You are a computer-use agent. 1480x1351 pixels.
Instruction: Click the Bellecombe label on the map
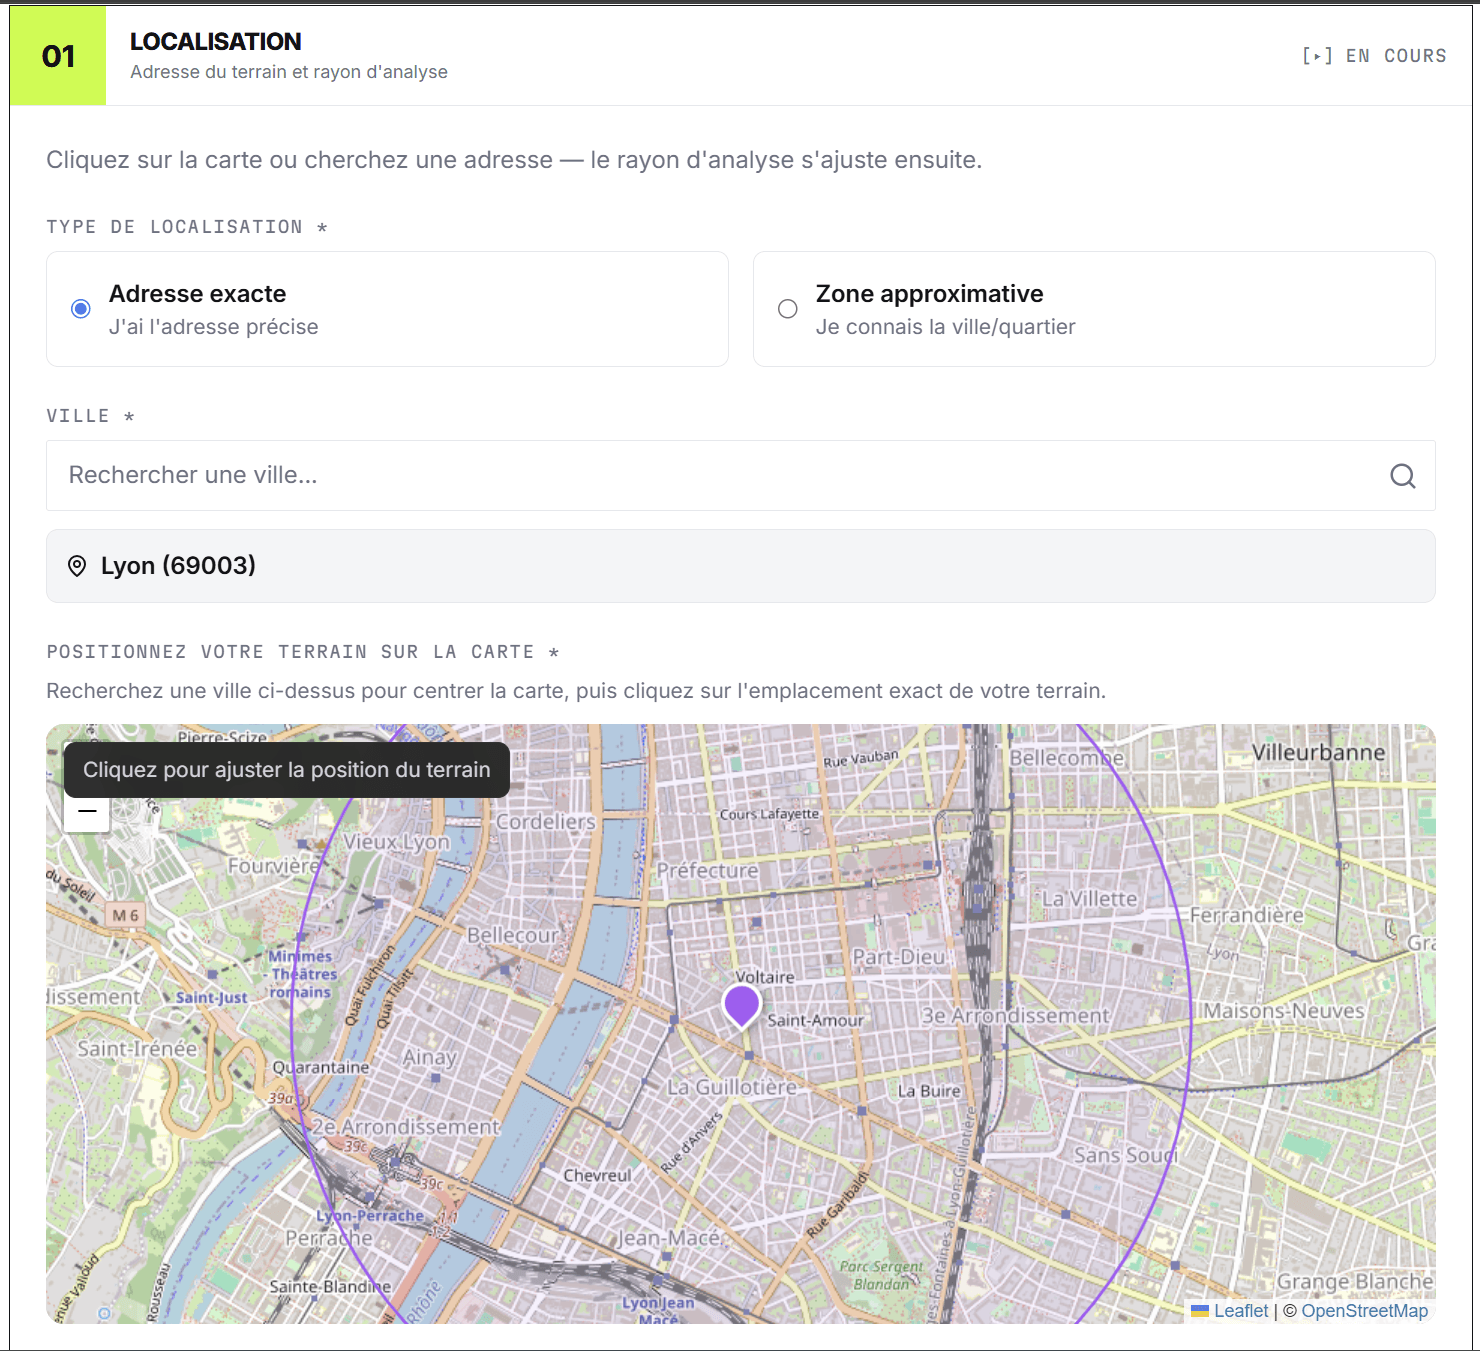coord(1066,758)
